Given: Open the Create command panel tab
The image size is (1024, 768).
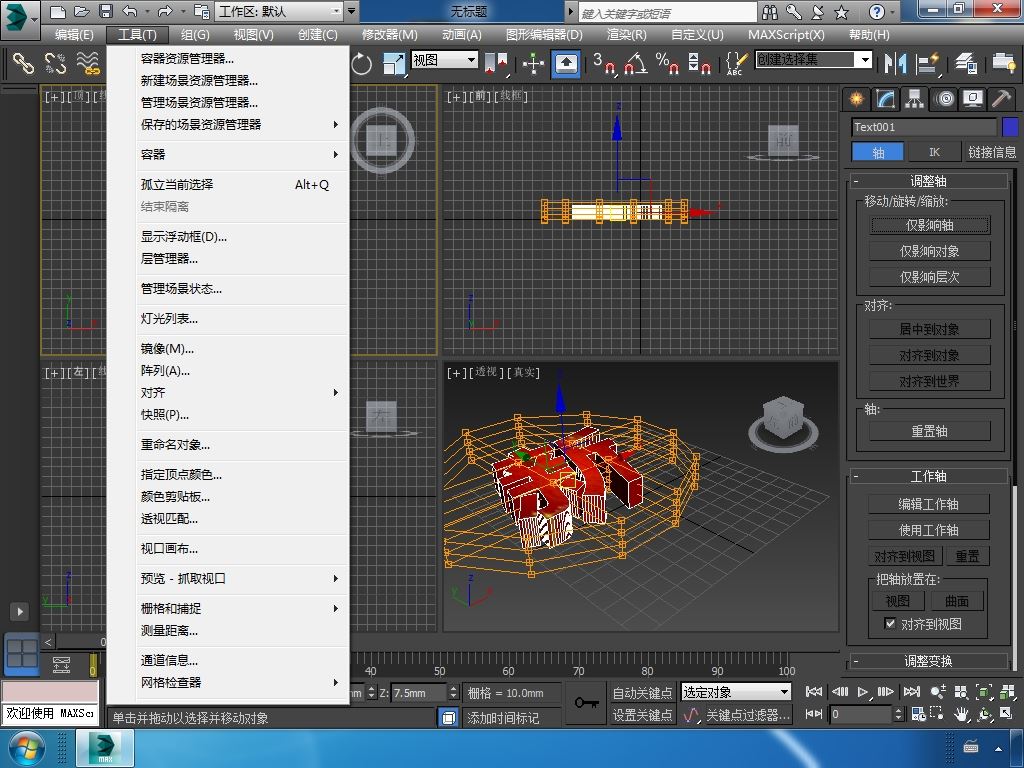Looking at the screenshot, I should (x=856, y=99).
